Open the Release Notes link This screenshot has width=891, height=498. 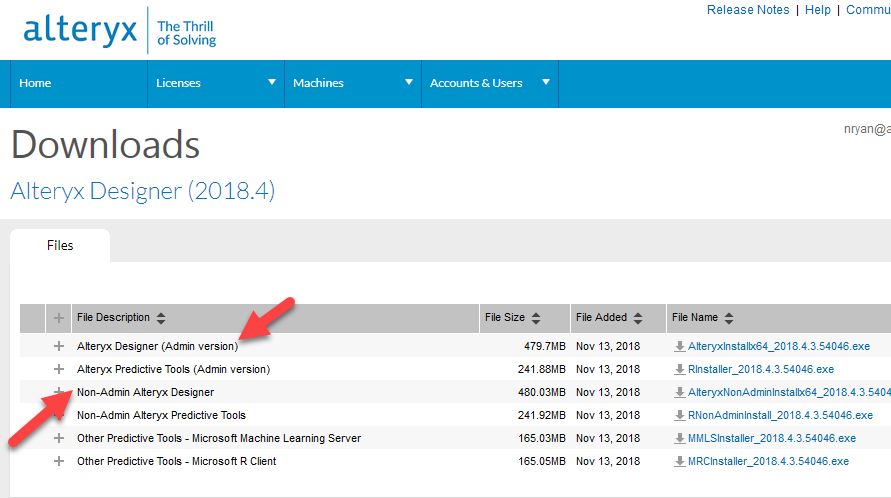(x=748, y=10)
